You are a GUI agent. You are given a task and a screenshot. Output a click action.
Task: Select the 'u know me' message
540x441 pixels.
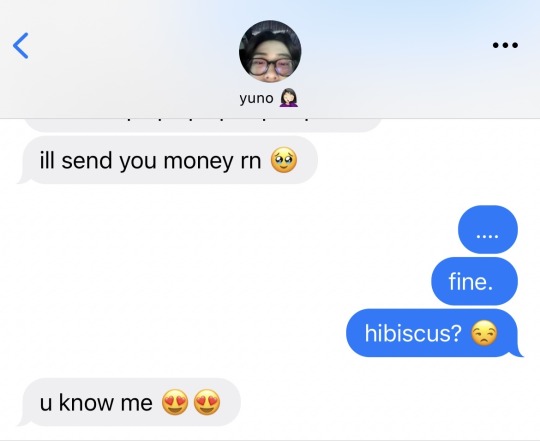click(x=129, y=402)
